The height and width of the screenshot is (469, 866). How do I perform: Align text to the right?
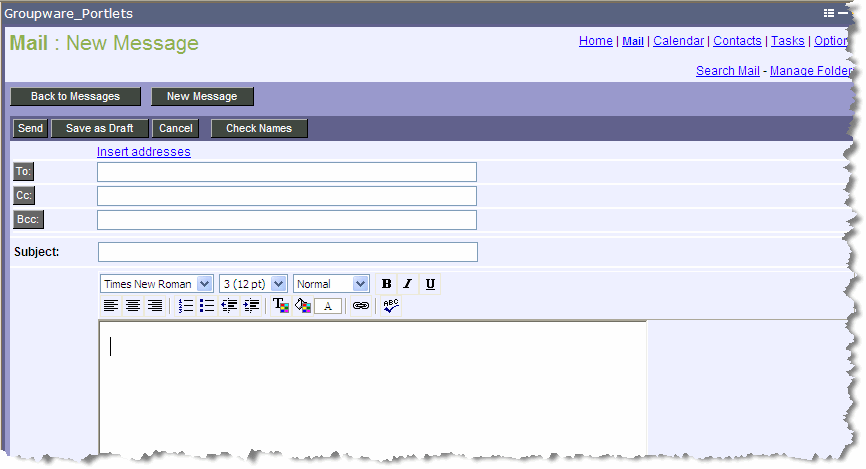pyautogui.click(x=155, y=305)
